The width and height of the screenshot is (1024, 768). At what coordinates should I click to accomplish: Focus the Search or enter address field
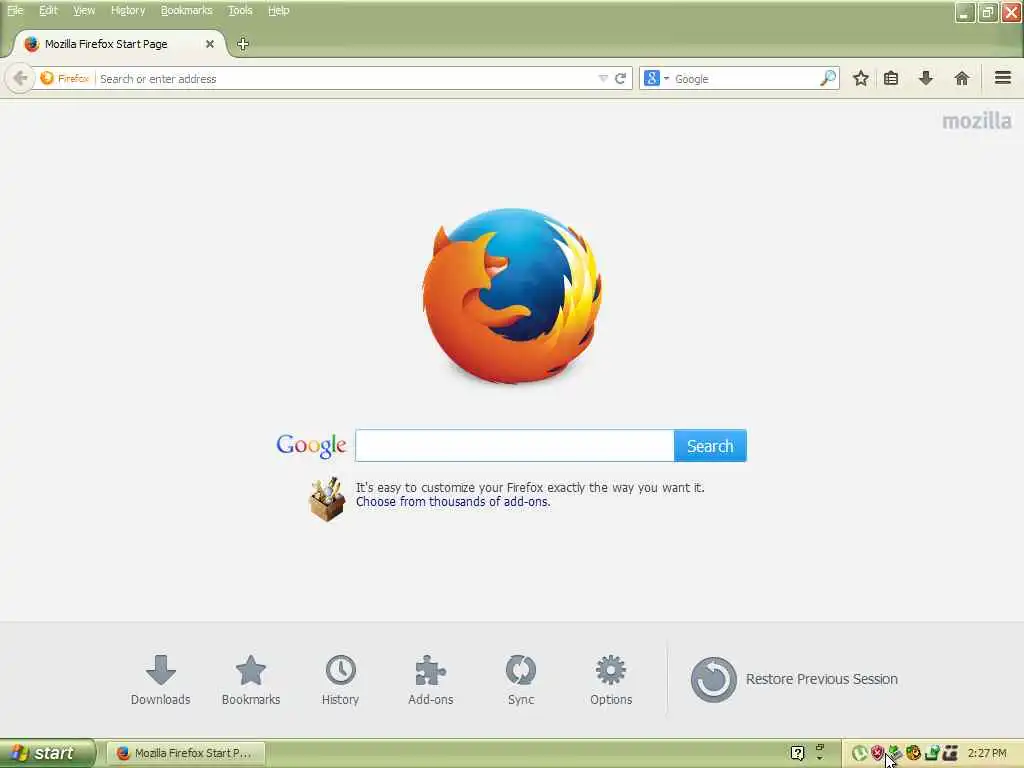pos(346,78)
